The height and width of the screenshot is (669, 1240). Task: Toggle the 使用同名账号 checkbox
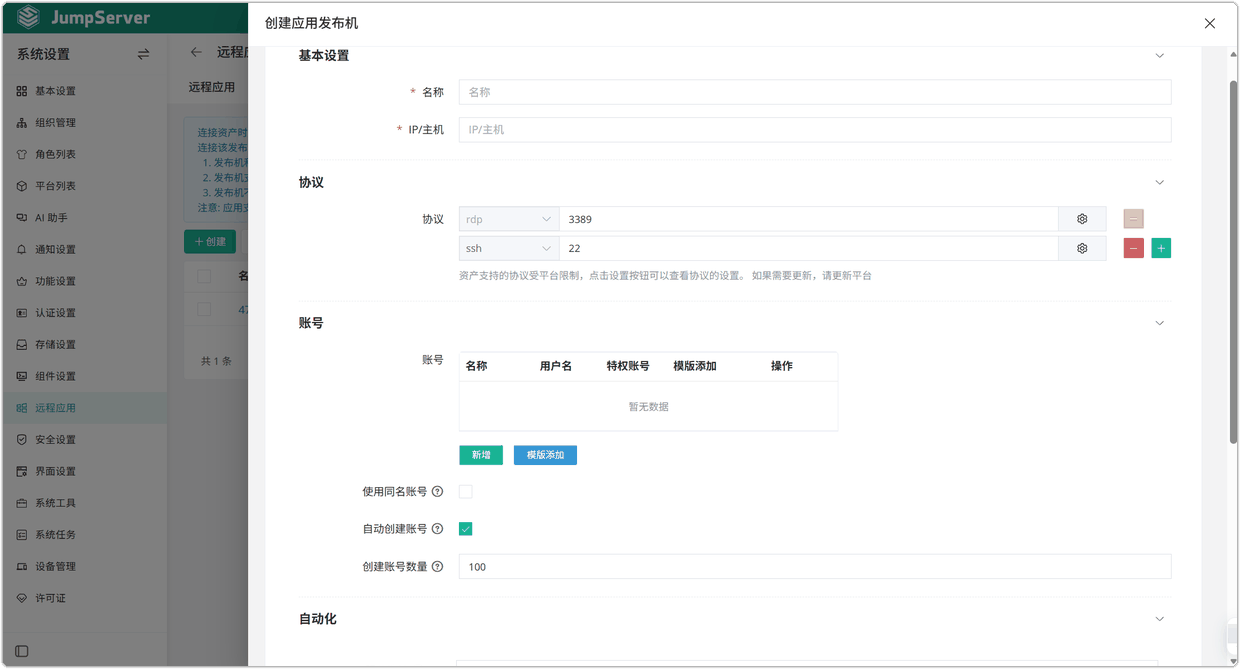466,492
